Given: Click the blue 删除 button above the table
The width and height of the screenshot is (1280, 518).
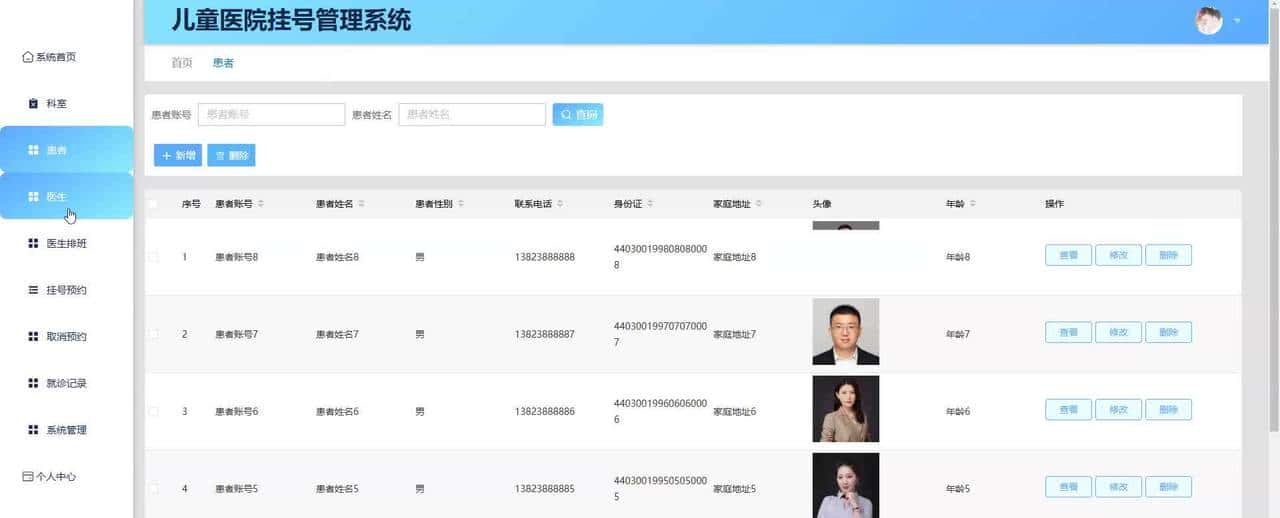Looking at the screenshot, I should (x=231, y=155).
